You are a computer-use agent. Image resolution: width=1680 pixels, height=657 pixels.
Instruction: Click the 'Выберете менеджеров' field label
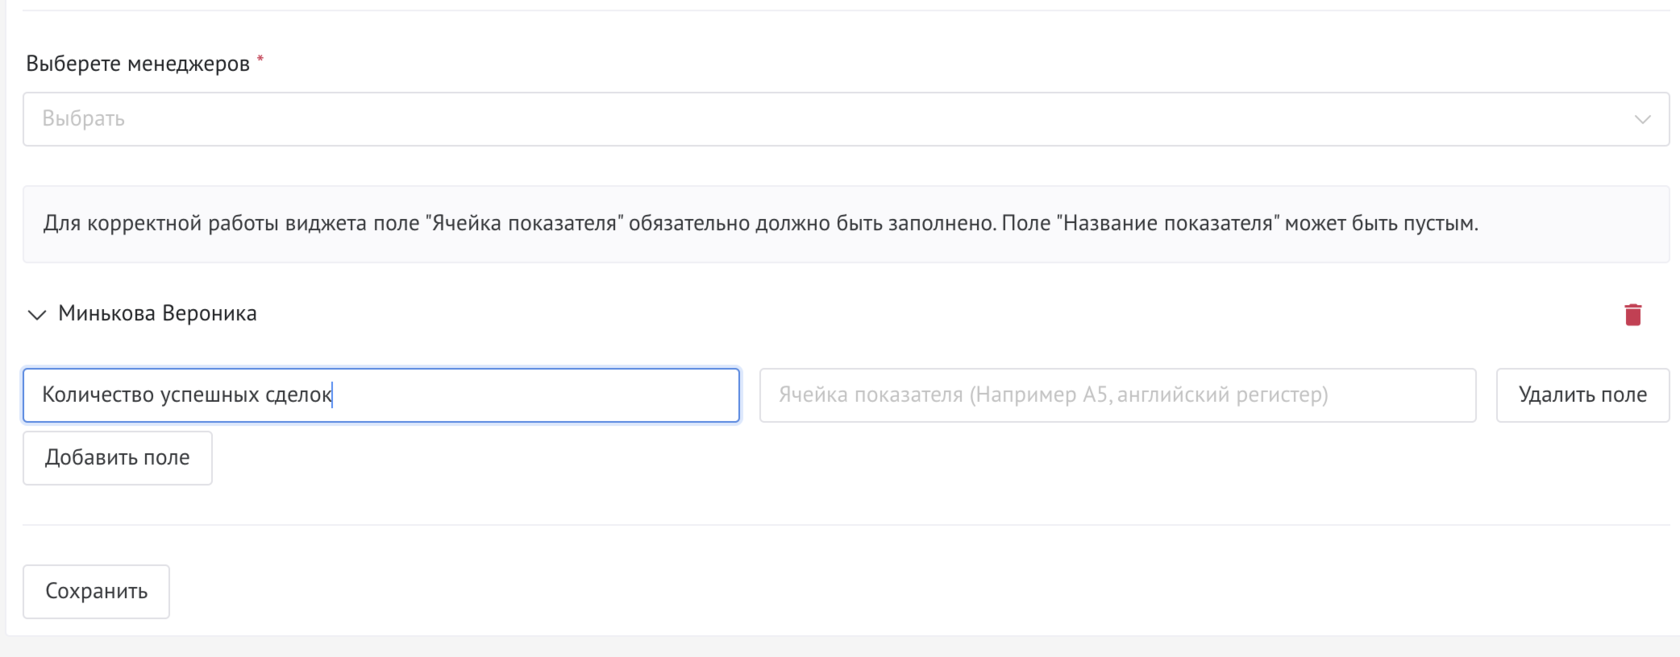tap(137, 64)
